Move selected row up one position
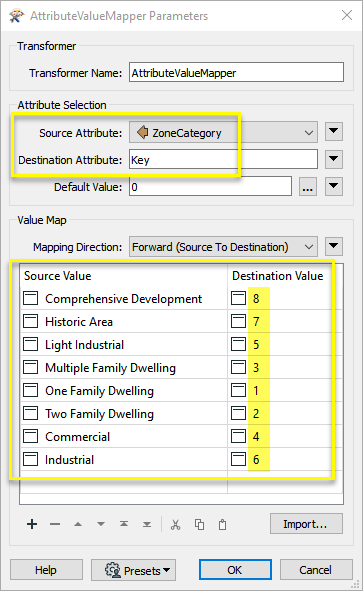The width and height of the screenshot is (363, 591). [78, 524]
